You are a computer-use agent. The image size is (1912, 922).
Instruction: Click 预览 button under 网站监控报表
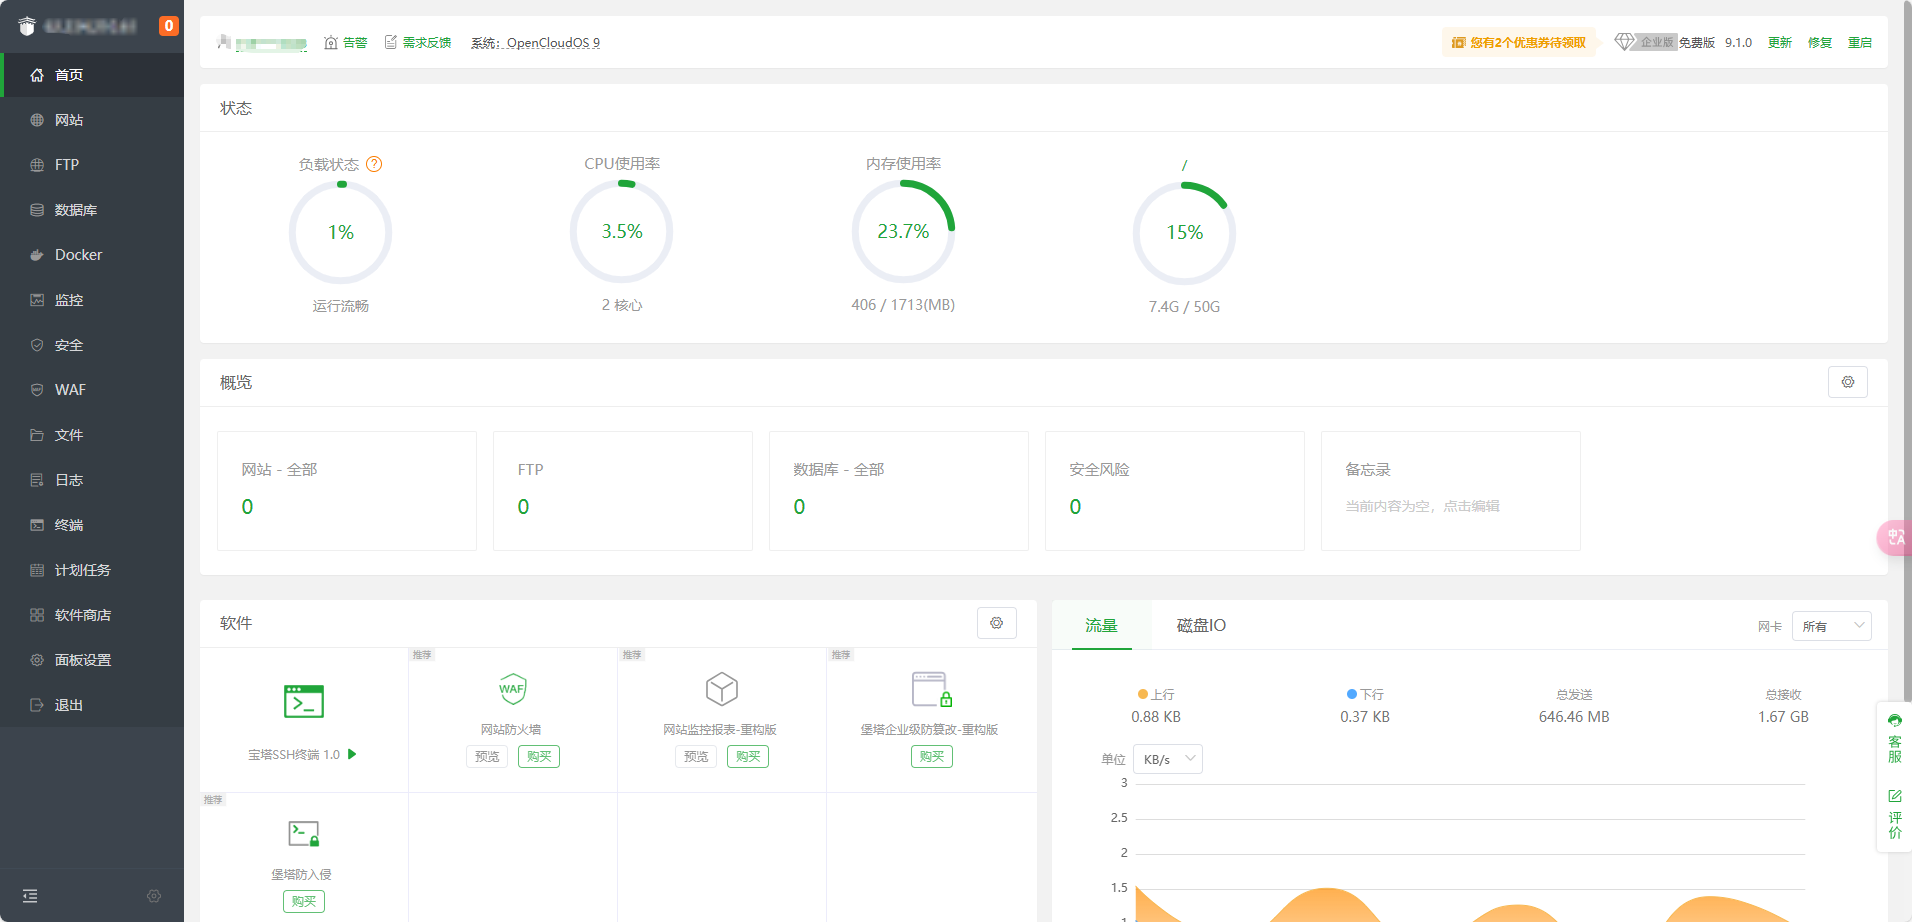pyautogui.click(x=696, y=757)
